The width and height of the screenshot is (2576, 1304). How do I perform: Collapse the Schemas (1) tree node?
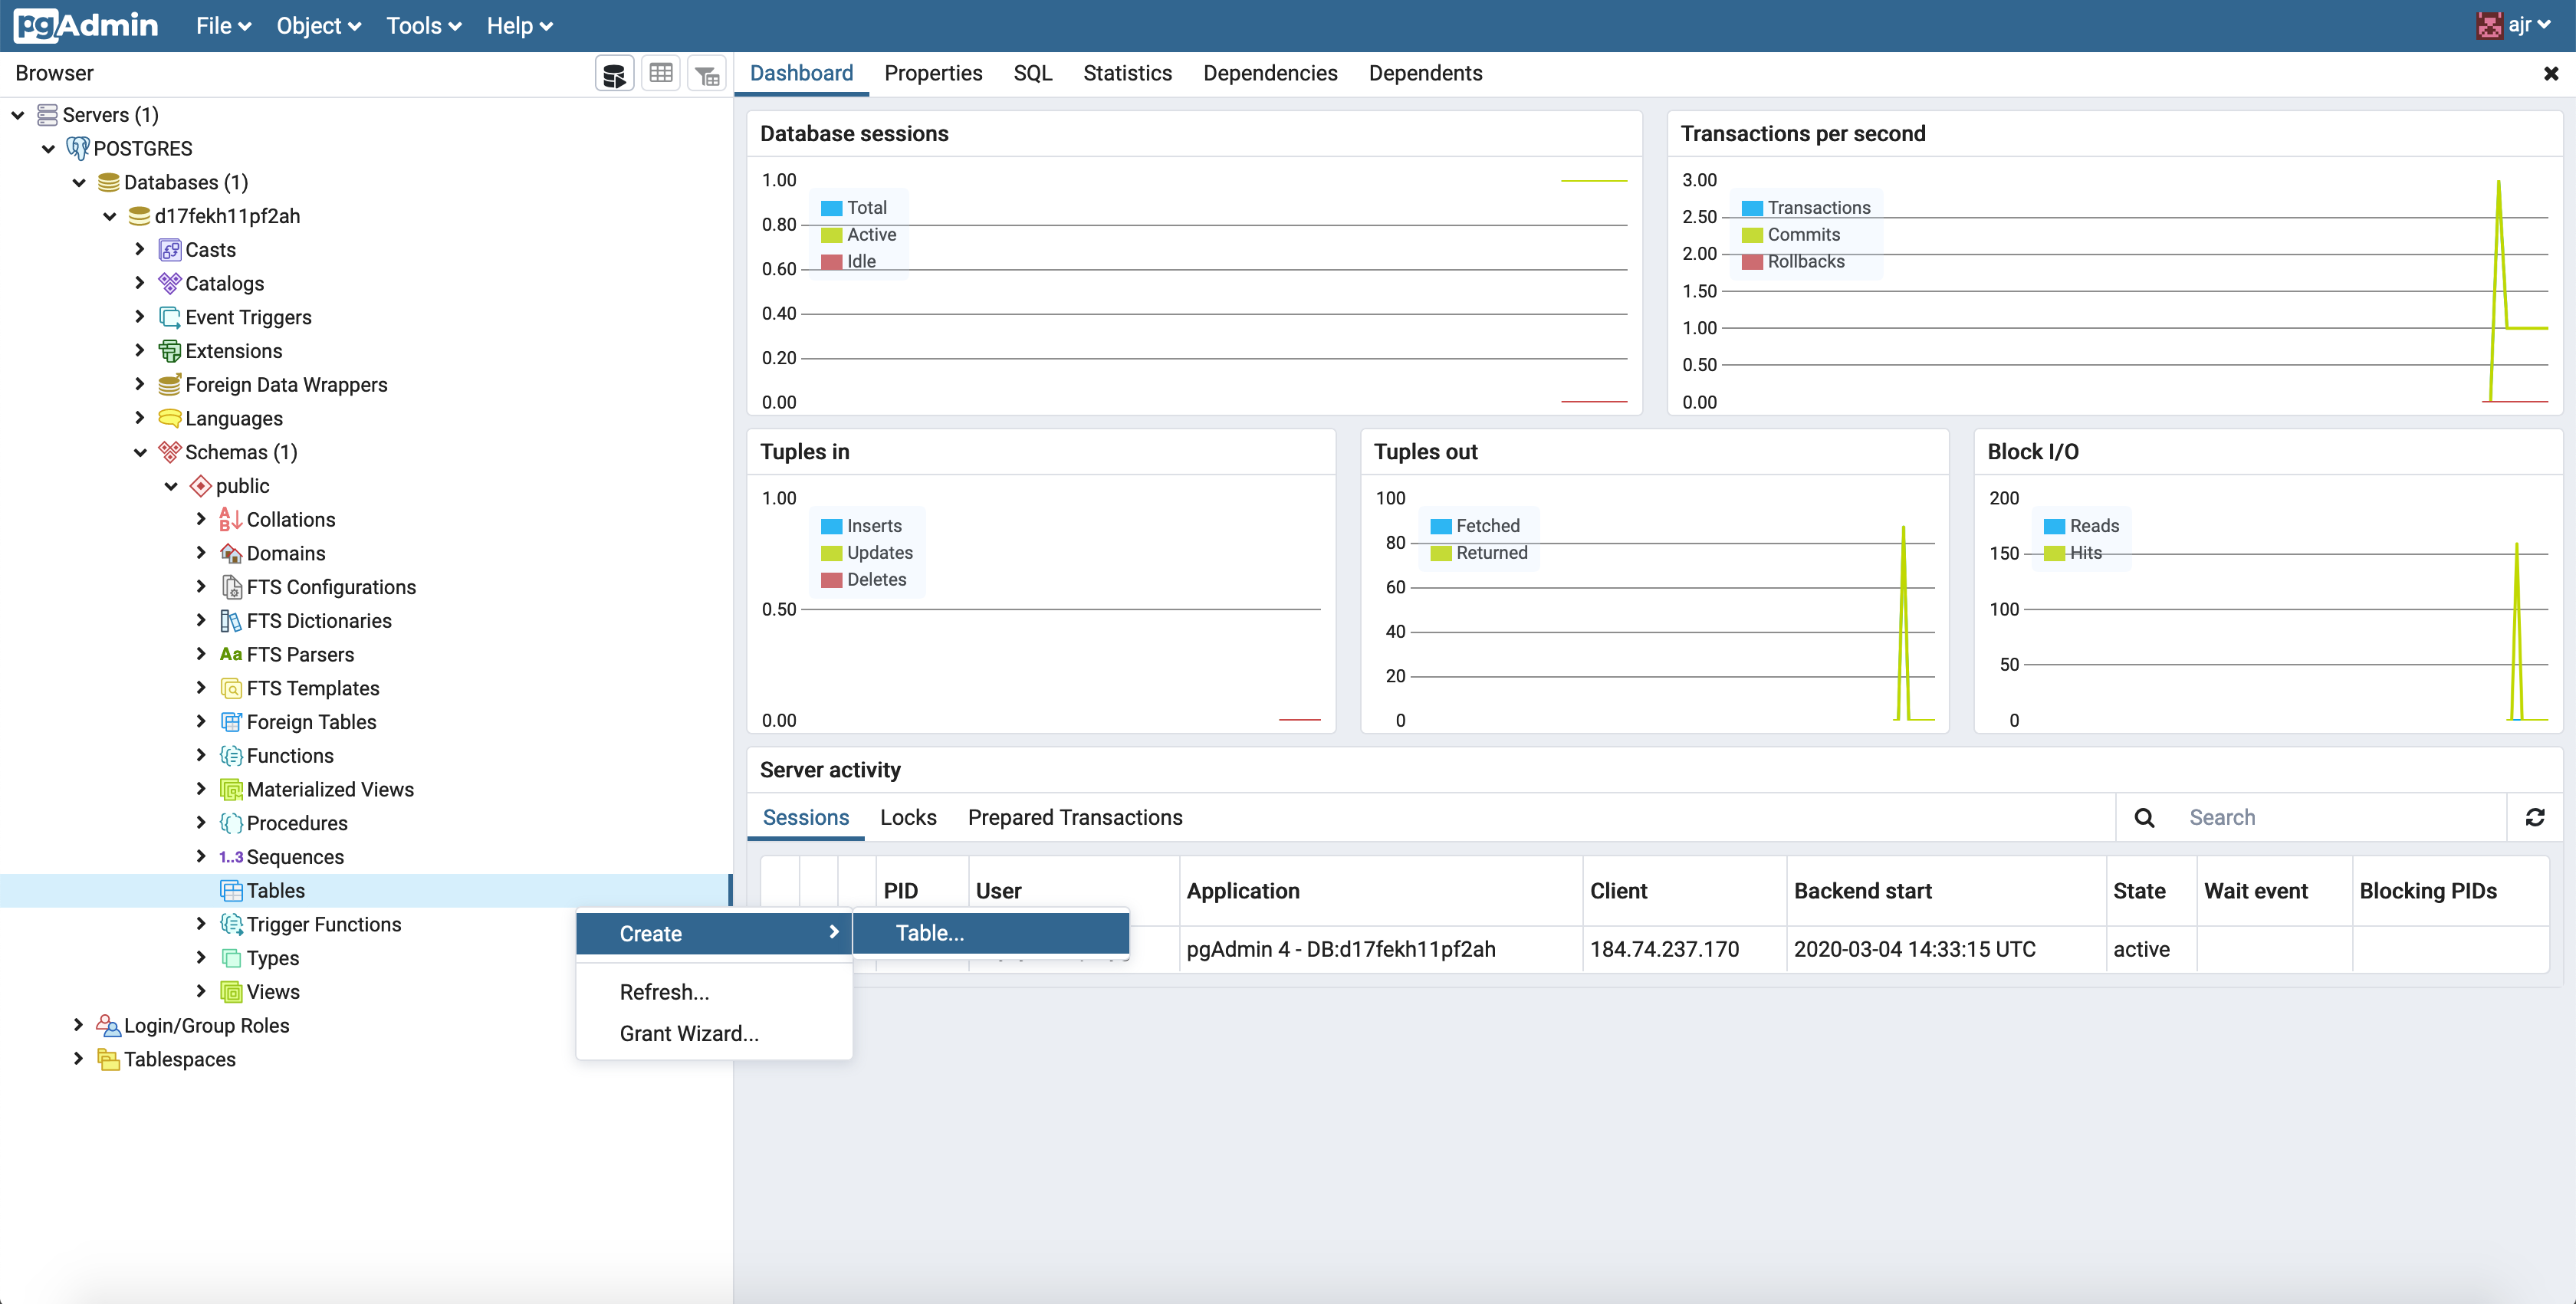click(140, 452)
